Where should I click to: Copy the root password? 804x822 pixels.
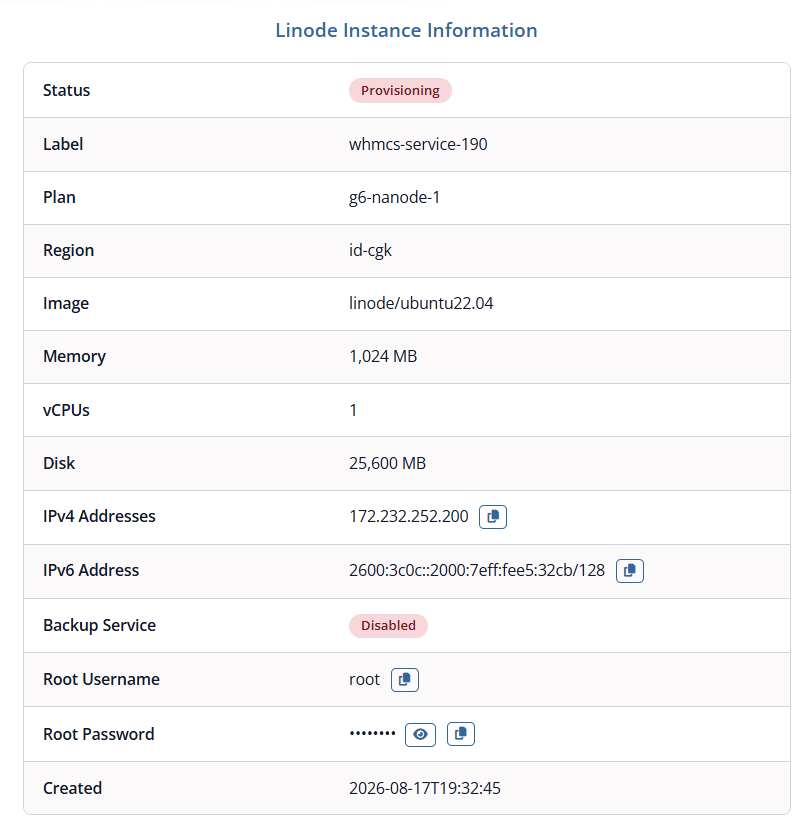click(x=461, y=734)
